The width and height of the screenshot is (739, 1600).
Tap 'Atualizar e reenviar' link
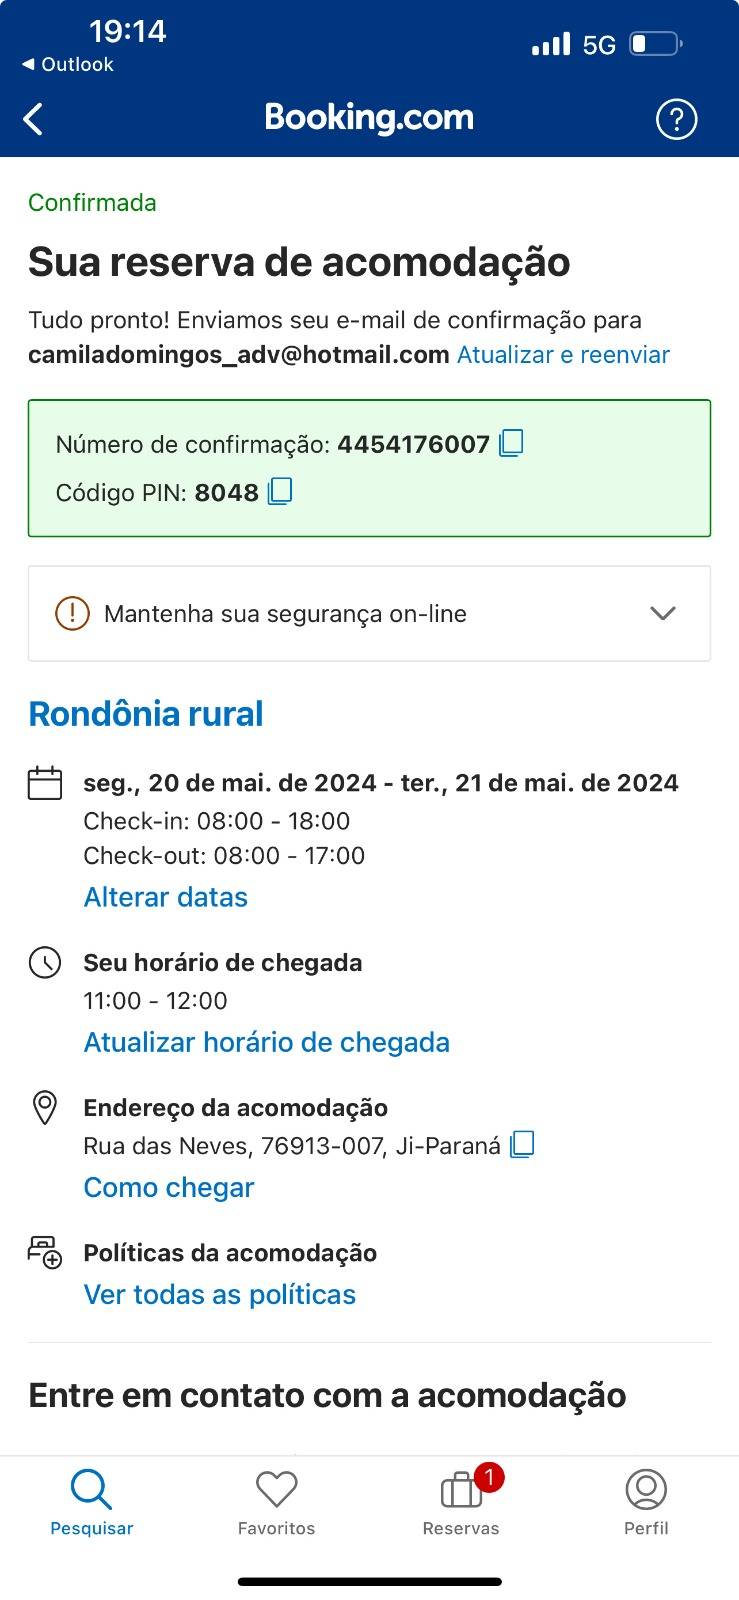[x=563, y=355]
